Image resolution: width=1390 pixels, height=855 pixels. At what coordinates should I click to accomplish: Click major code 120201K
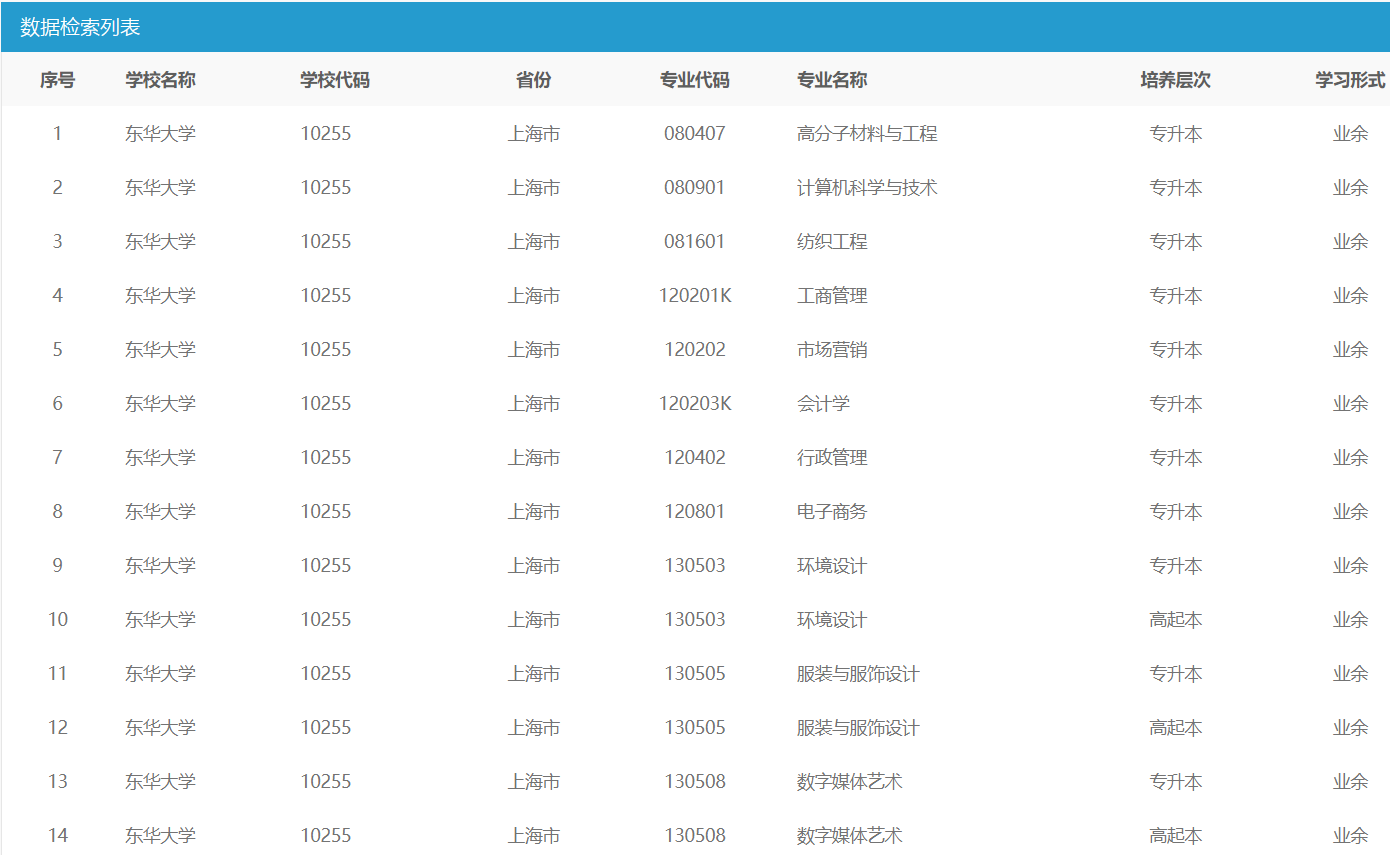pyautogui.click(x=695, y=296)
